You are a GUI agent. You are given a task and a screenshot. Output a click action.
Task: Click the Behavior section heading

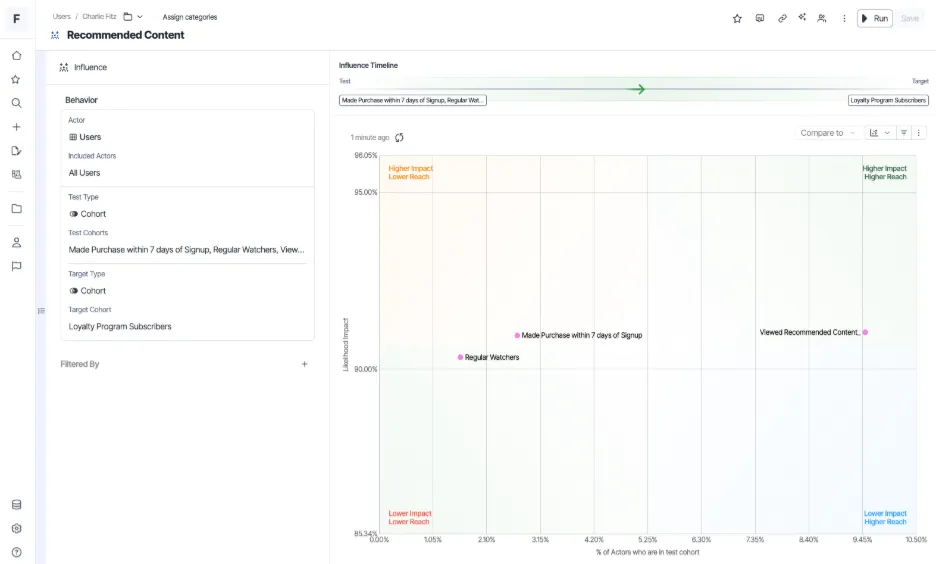click(x=81, y=100)
